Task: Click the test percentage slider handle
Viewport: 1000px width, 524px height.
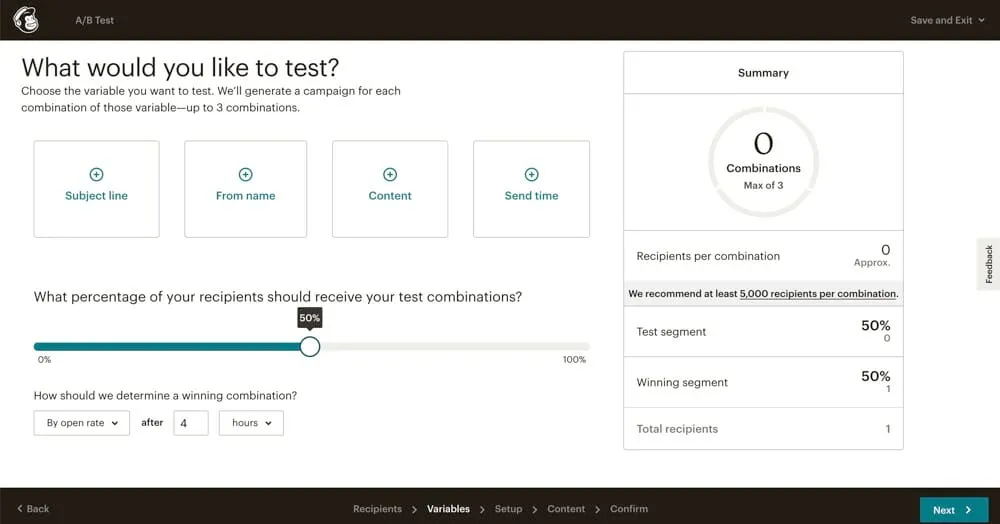Action: pos(310,346)
